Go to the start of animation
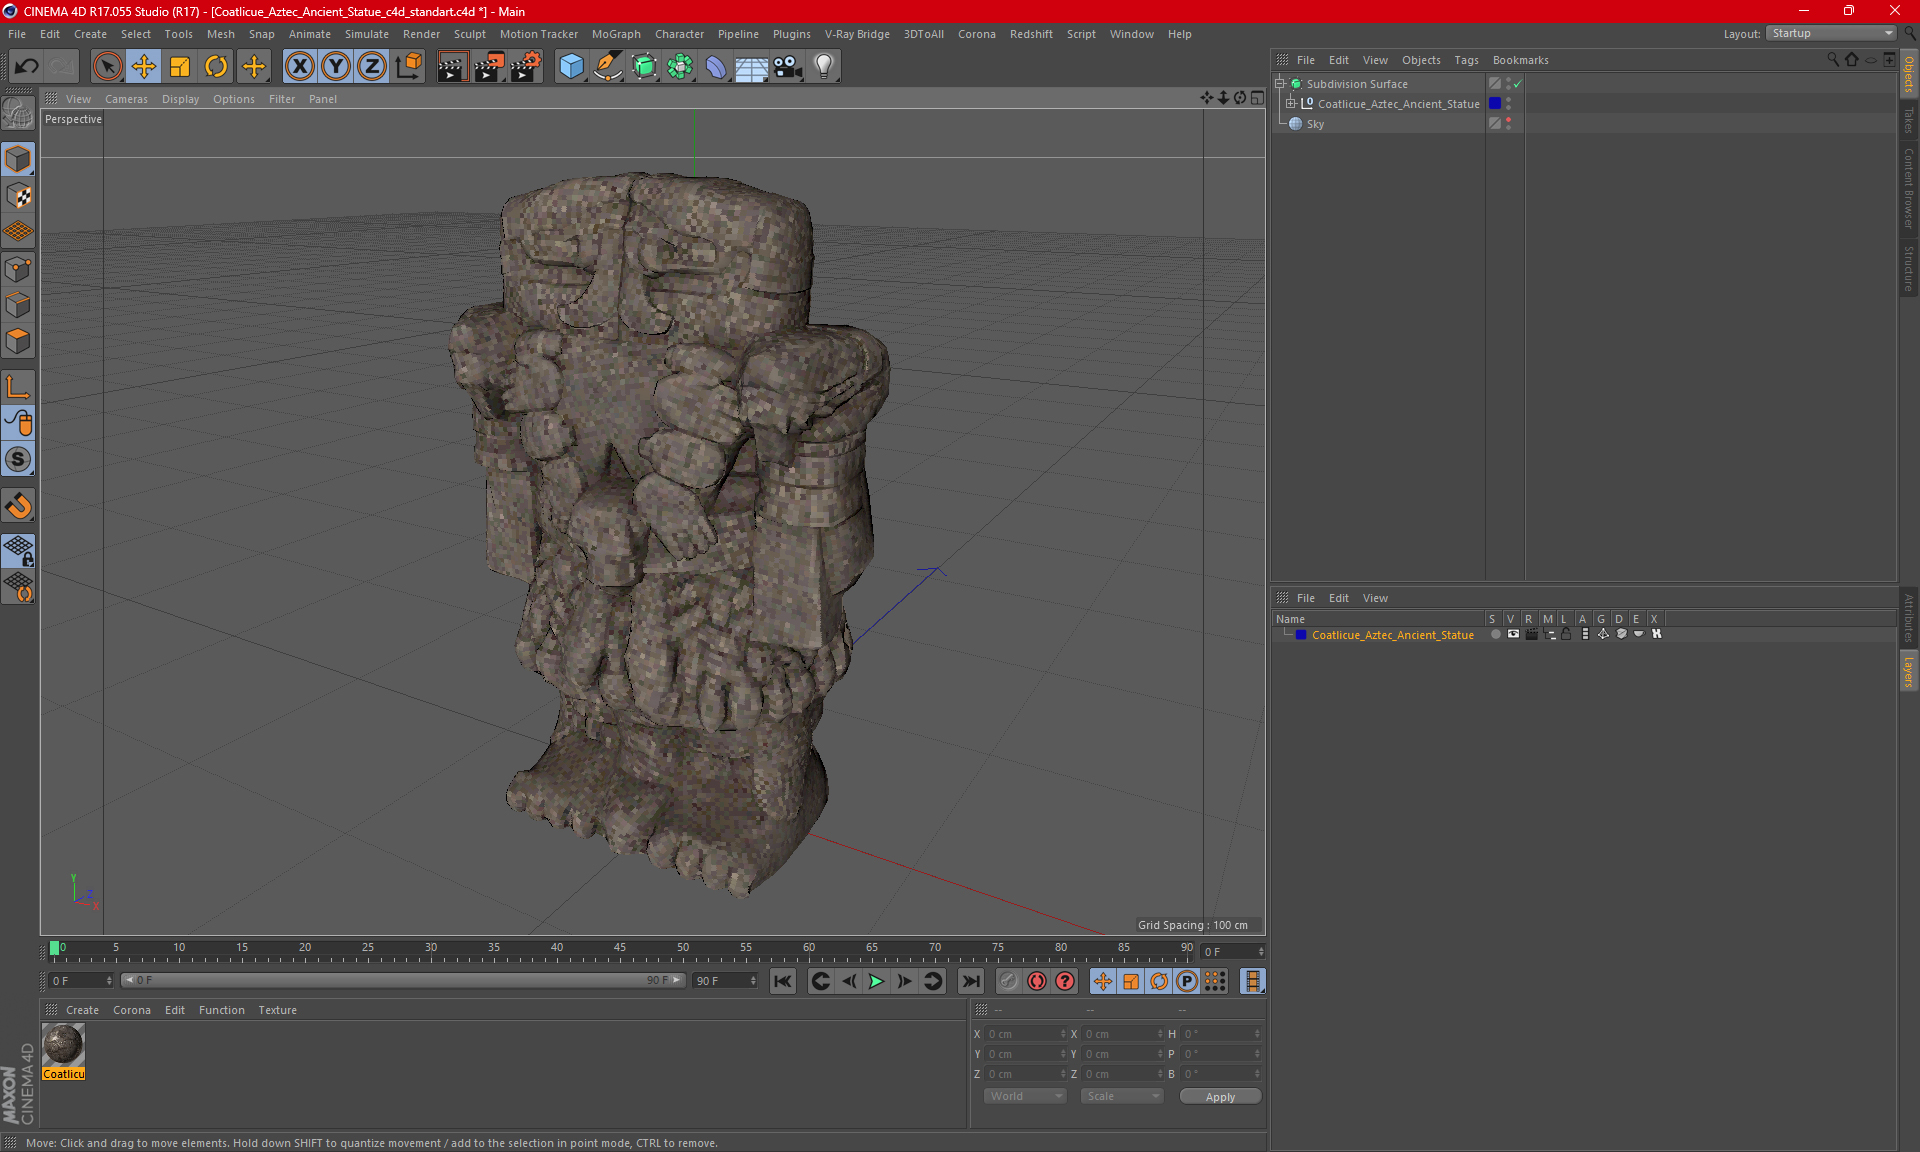The height and width of the screenshot is (1152, 1920). [783, 982]
